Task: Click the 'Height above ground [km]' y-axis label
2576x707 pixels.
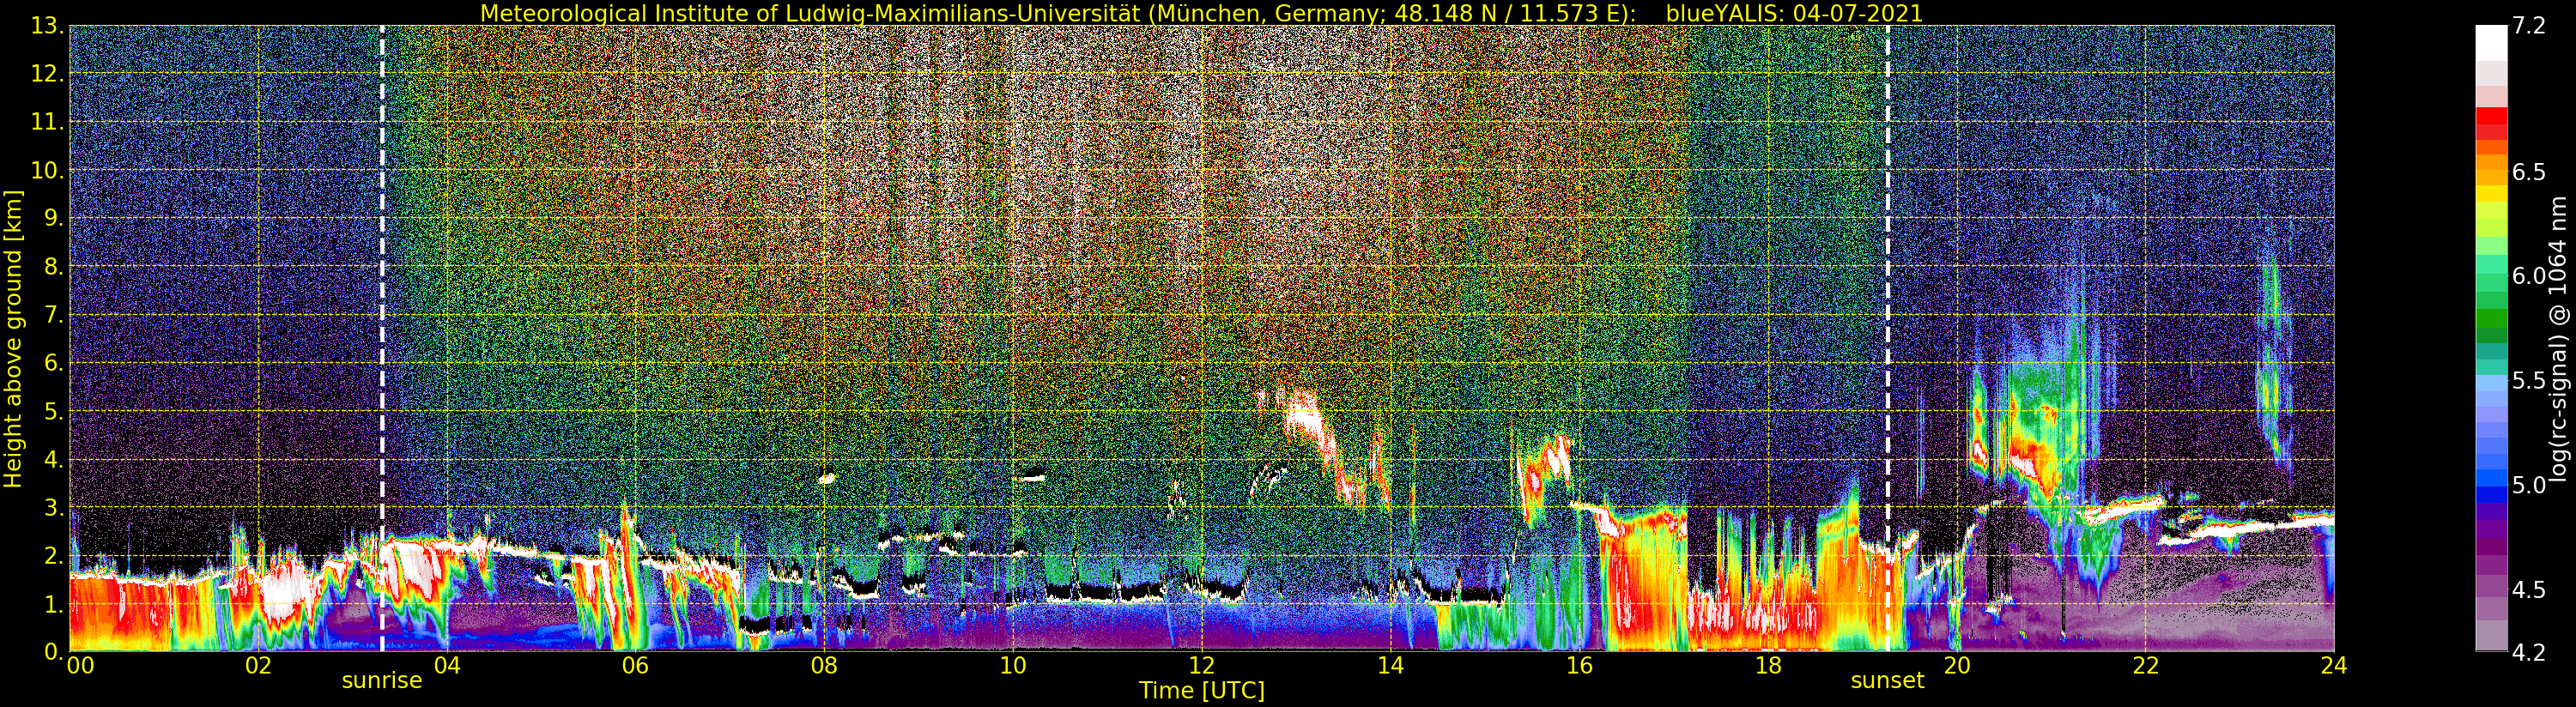Action: pyautogui.click(x=13, y=339)
